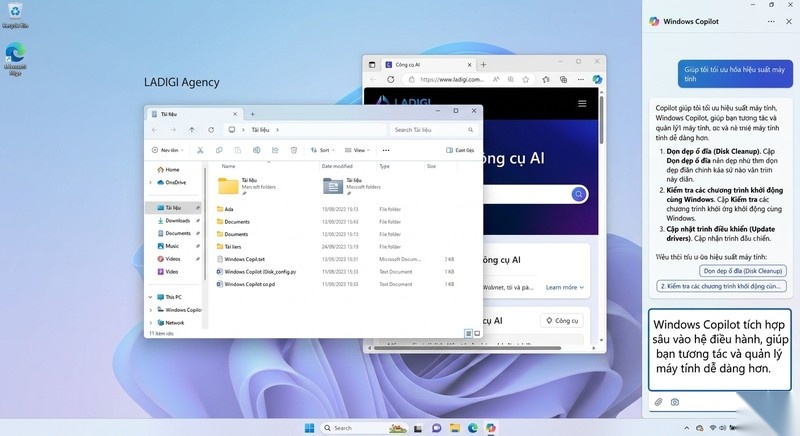Image resolution: width=800 pixels, height=436 pixels.
Task: Select Tài liệu tab in File Explorer
Action: 194,114
